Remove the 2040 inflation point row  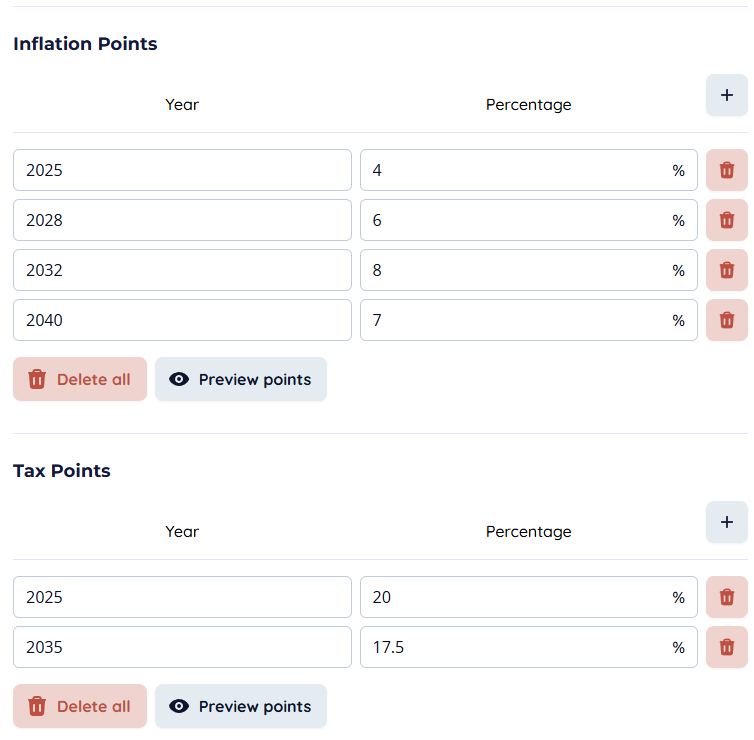point(726,320)
